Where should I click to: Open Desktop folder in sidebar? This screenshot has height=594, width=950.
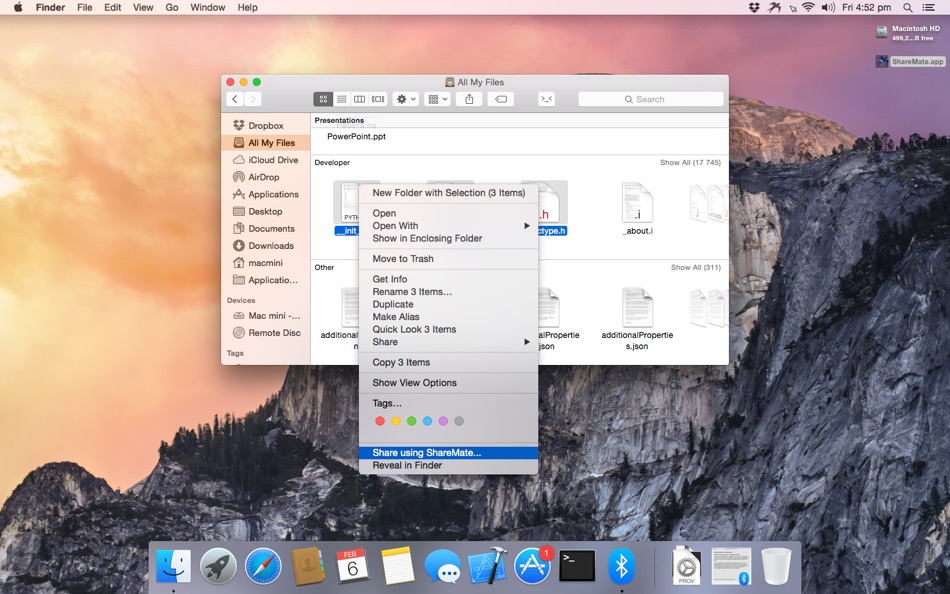pos(266,212)
